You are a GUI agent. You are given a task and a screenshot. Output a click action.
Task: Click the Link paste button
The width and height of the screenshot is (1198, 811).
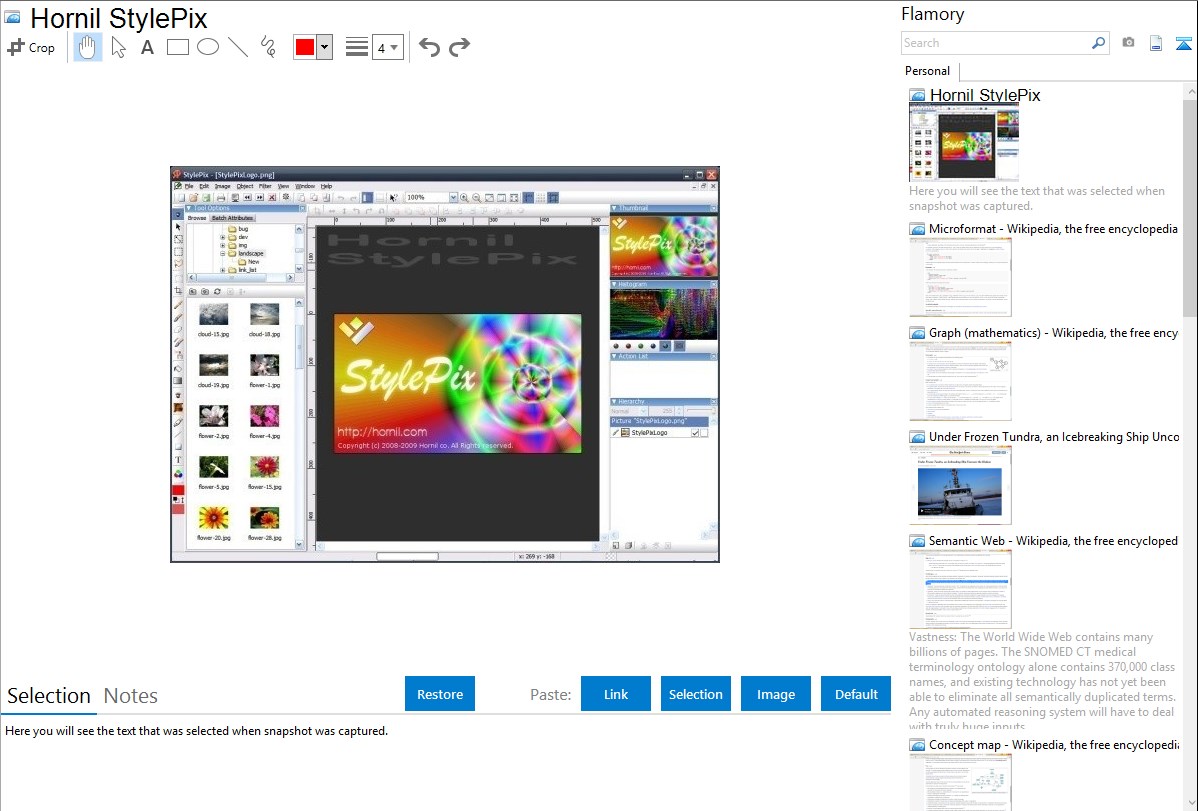click(616, 694)
